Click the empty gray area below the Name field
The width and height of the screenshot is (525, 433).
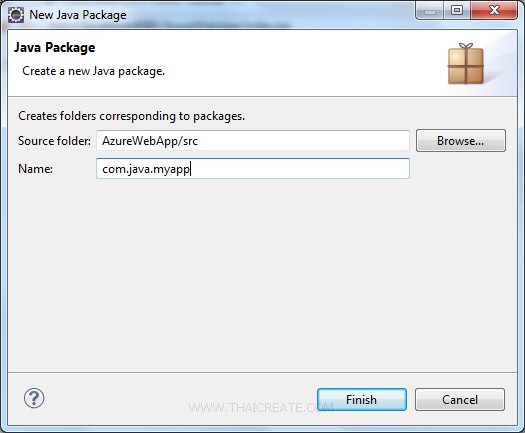262,275
